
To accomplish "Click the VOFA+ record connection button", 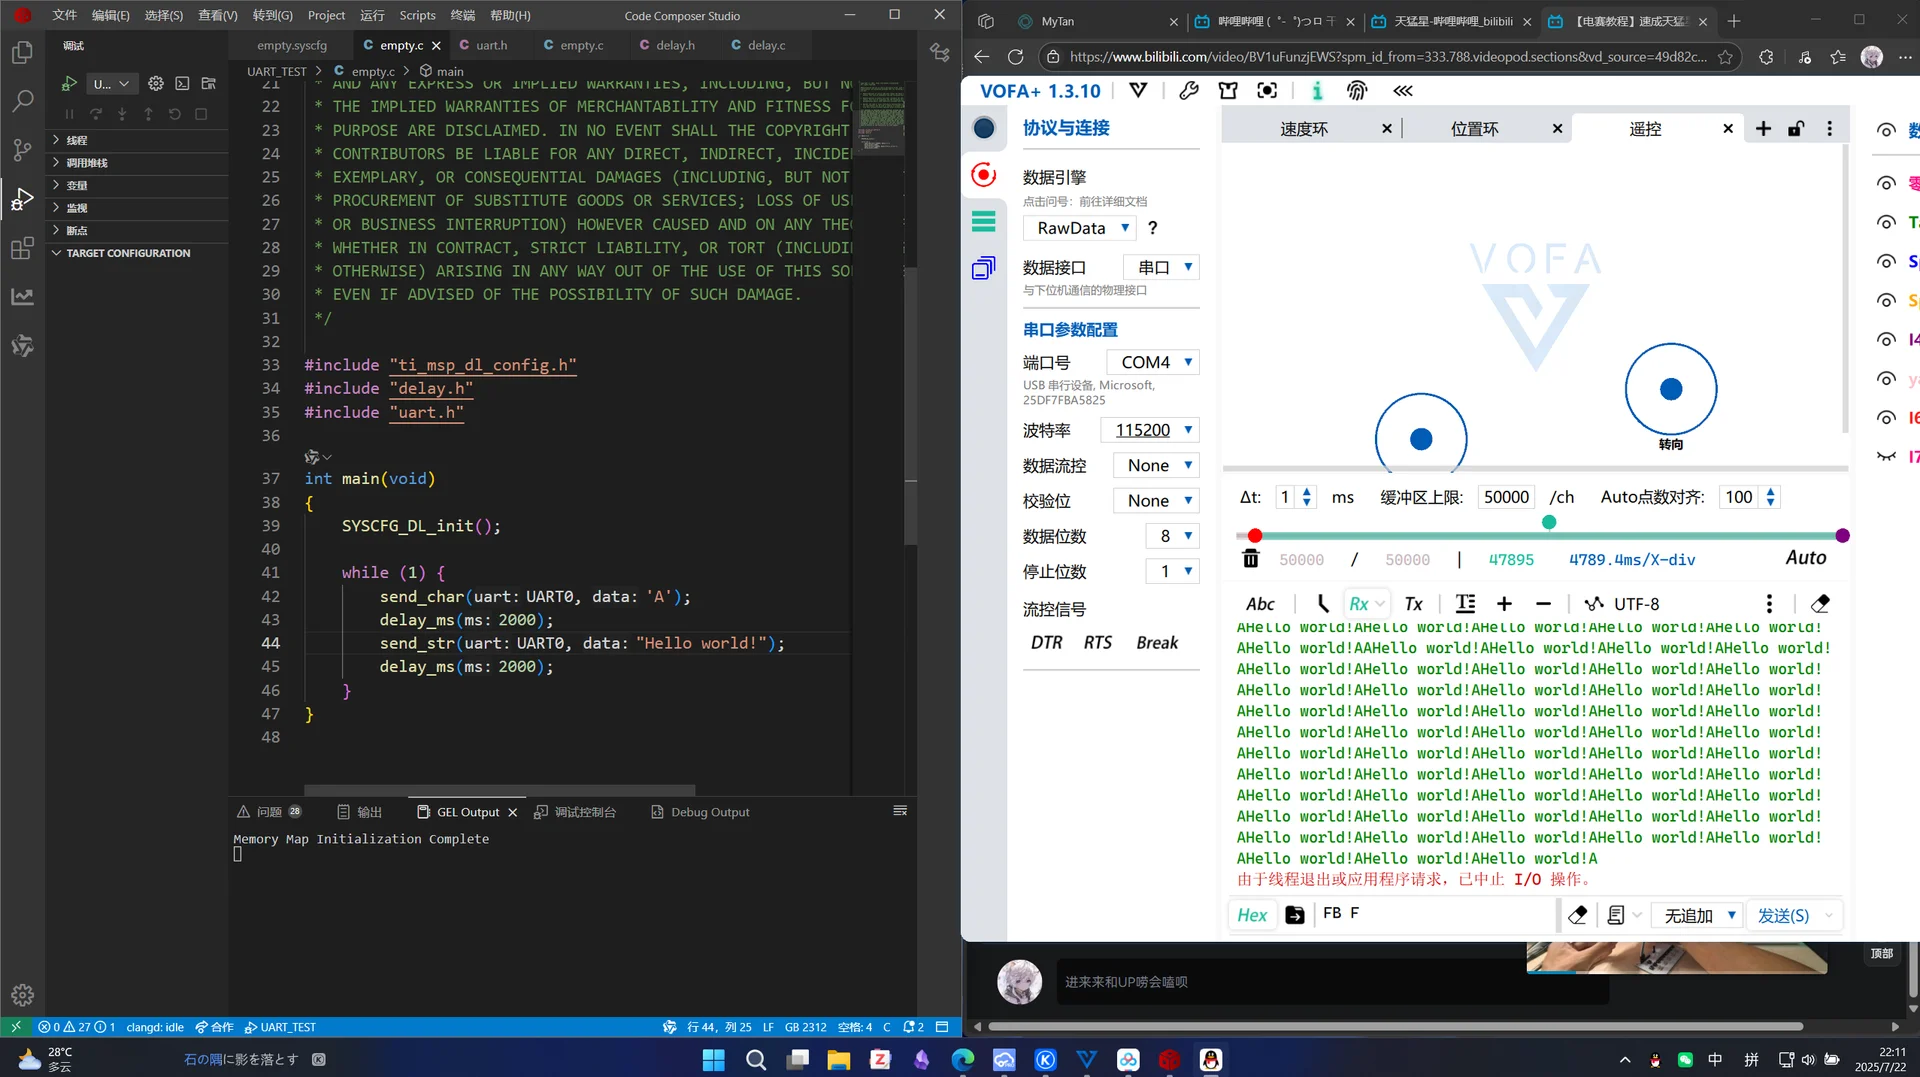I will coord(984,175).
